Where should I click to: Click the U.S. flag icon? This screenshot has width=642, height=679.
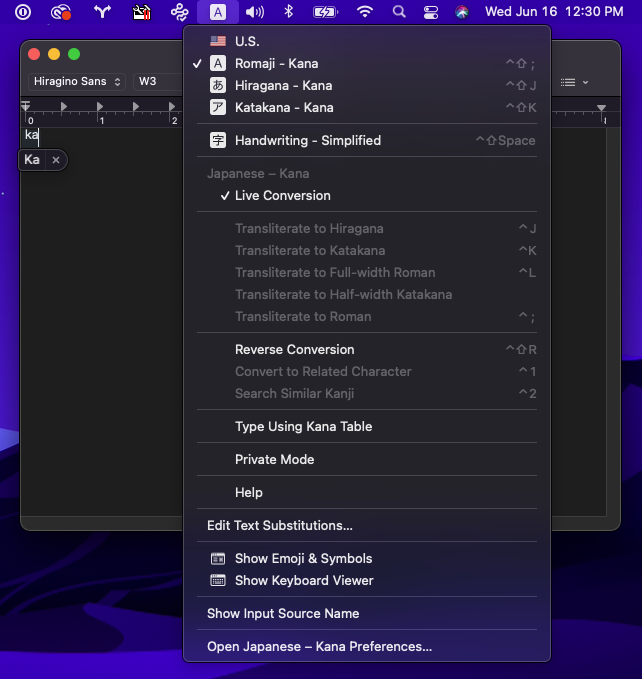tap(218, 41)
